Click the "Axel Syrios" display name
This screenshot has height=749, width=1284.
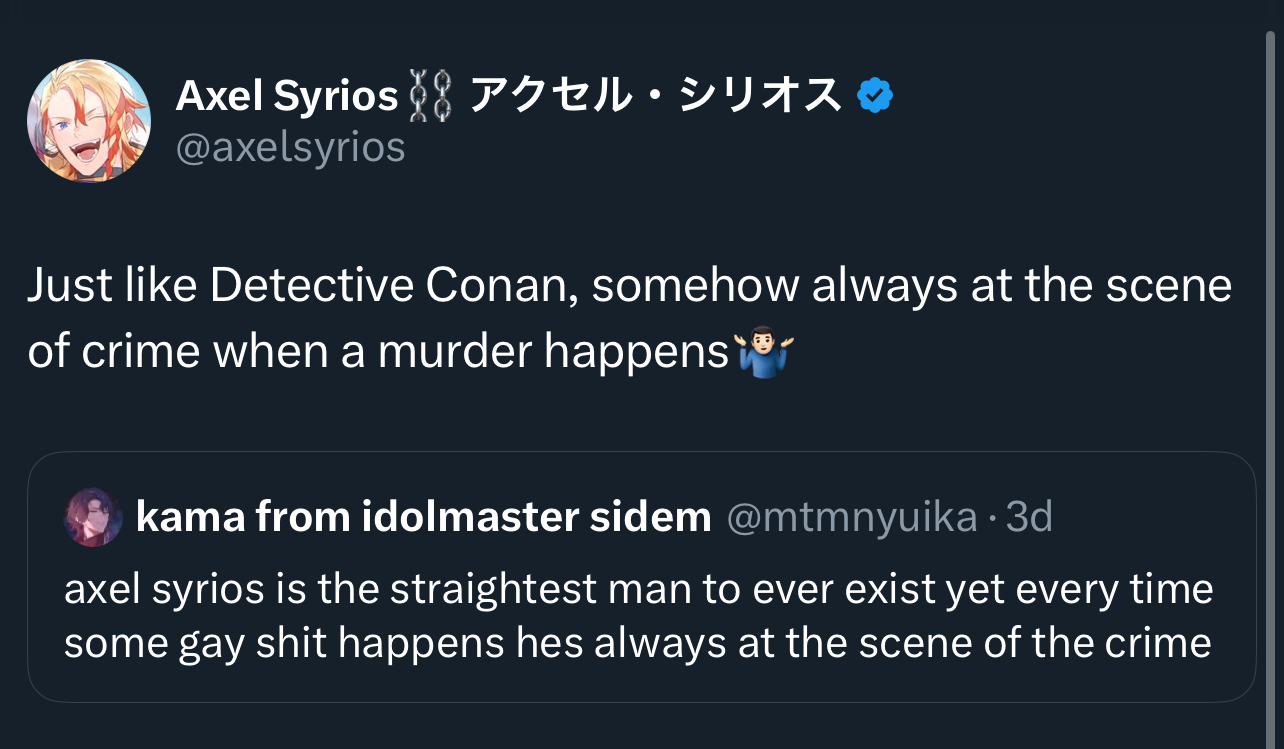click(287, 97)
